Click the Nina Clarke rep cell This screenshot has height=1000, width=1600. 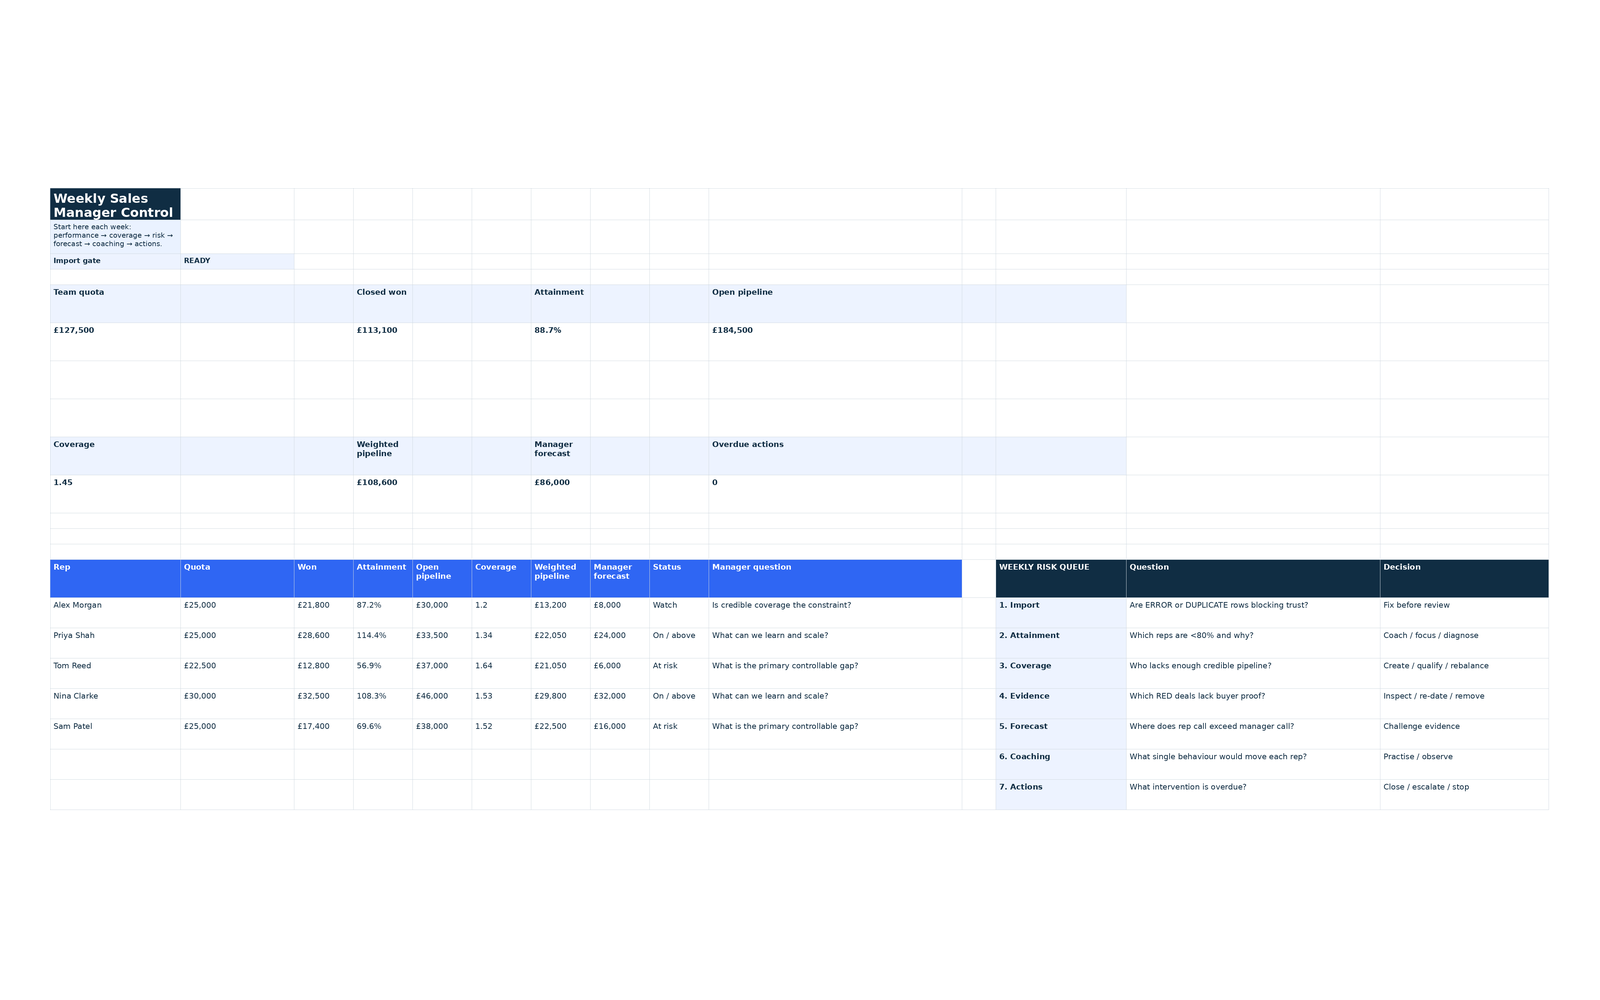115,704
